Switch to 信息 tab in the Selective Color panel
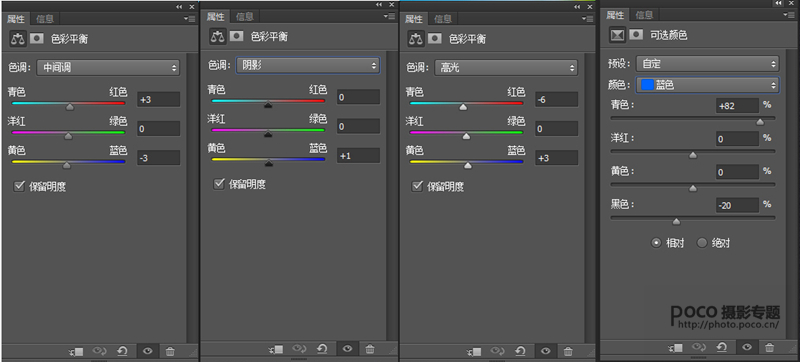Screen dimensions: 800x362 [x=644, y=15]
